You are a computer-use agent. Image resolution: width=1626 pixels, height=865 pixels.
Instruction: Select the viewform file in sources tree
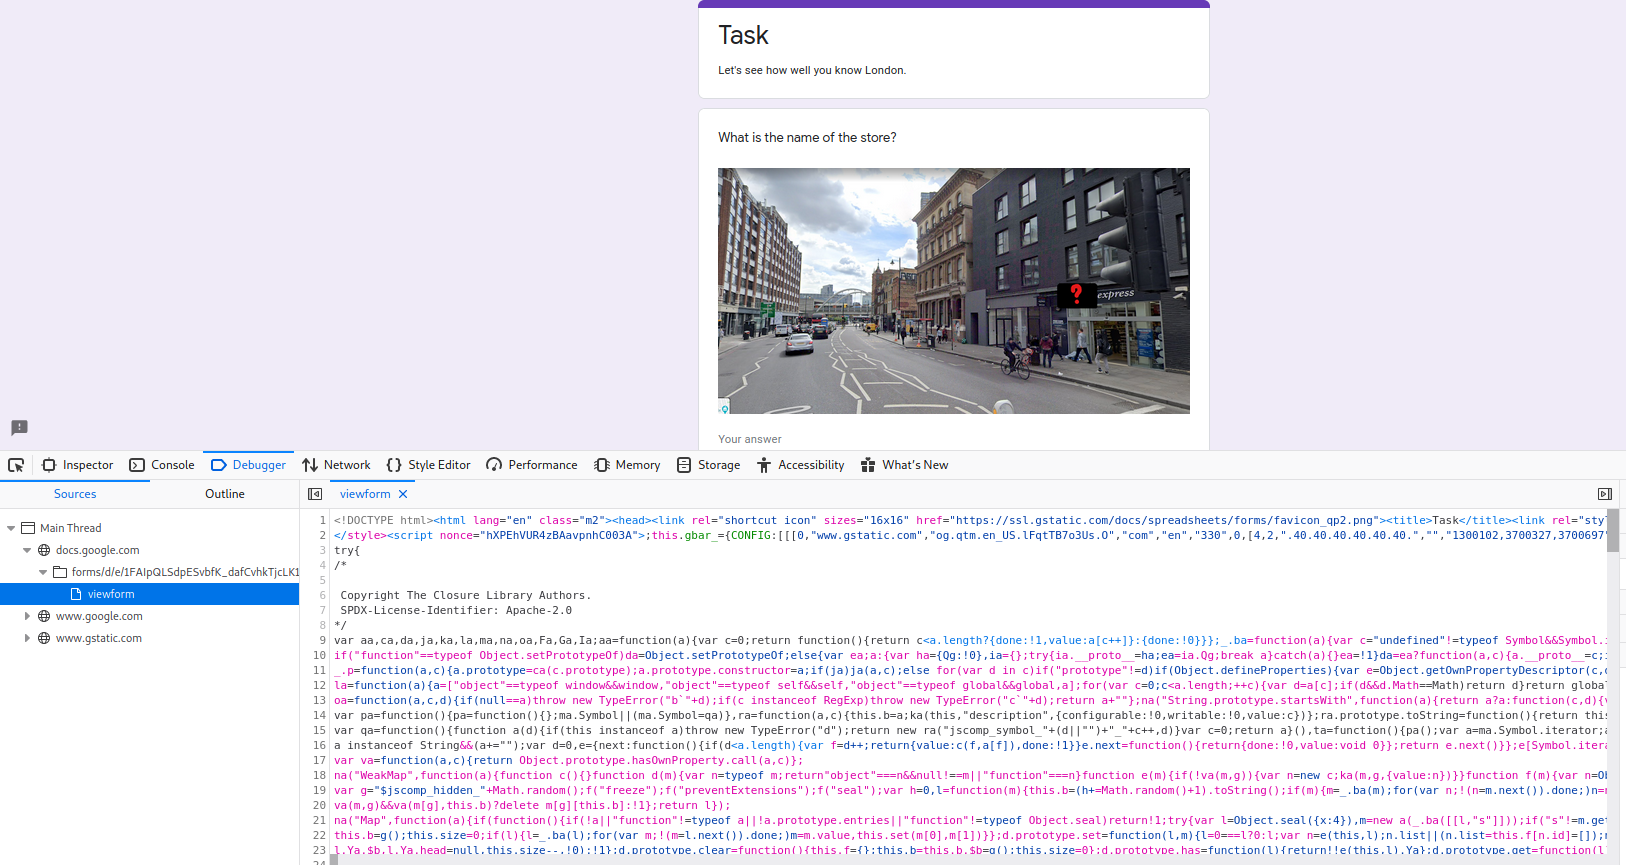[x=150, y=594]
